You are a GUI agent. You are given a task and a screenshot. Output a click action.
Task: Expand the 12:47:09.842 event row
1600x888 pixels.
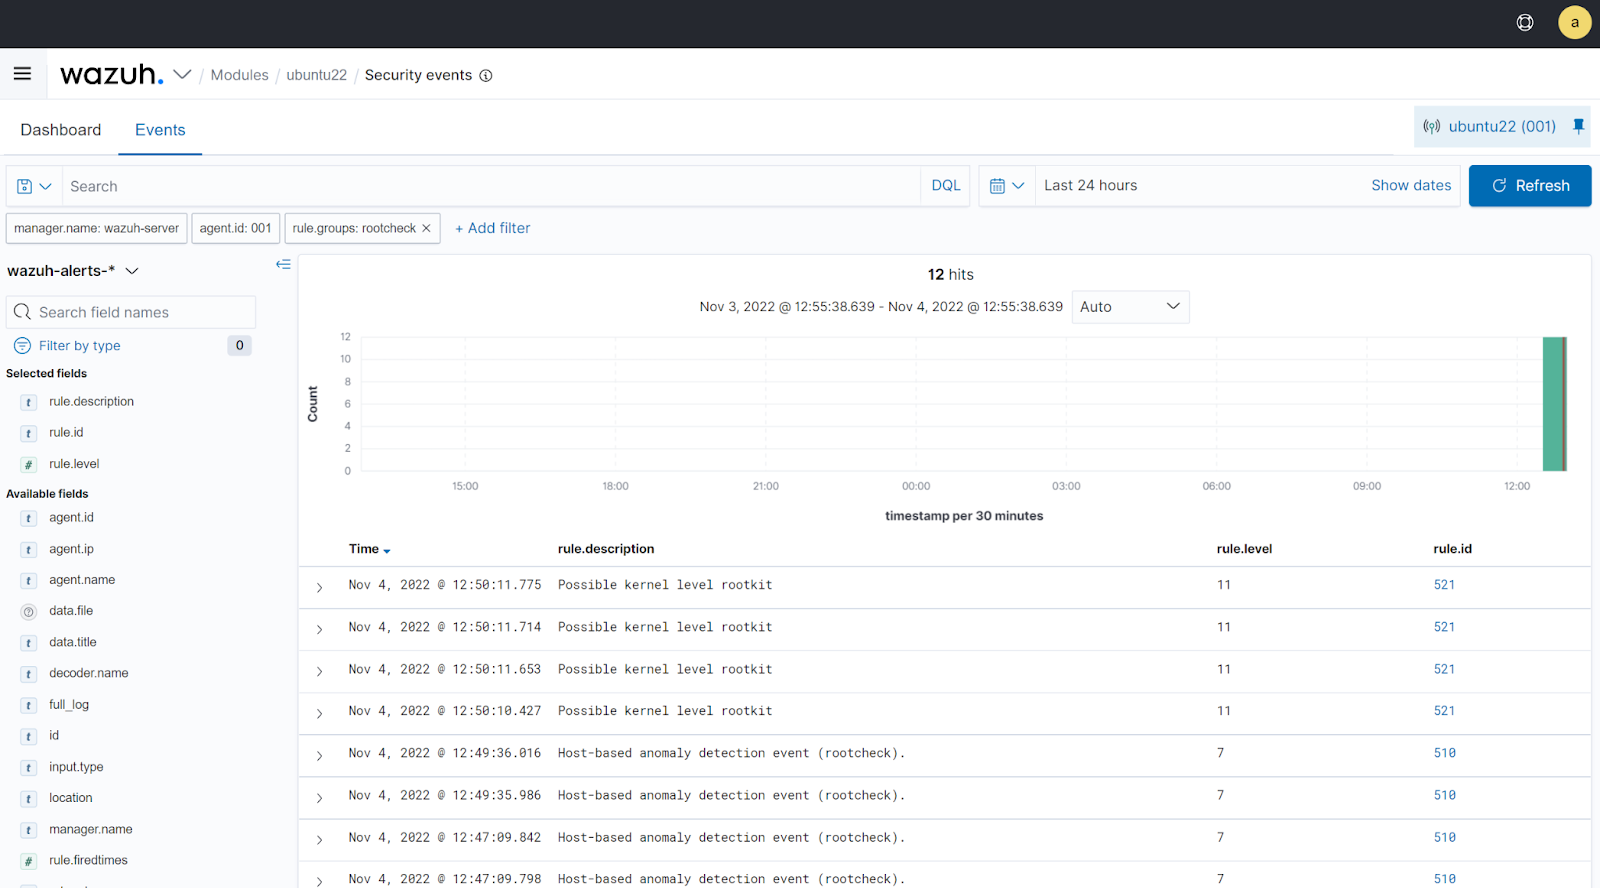[x=319, y=839]
